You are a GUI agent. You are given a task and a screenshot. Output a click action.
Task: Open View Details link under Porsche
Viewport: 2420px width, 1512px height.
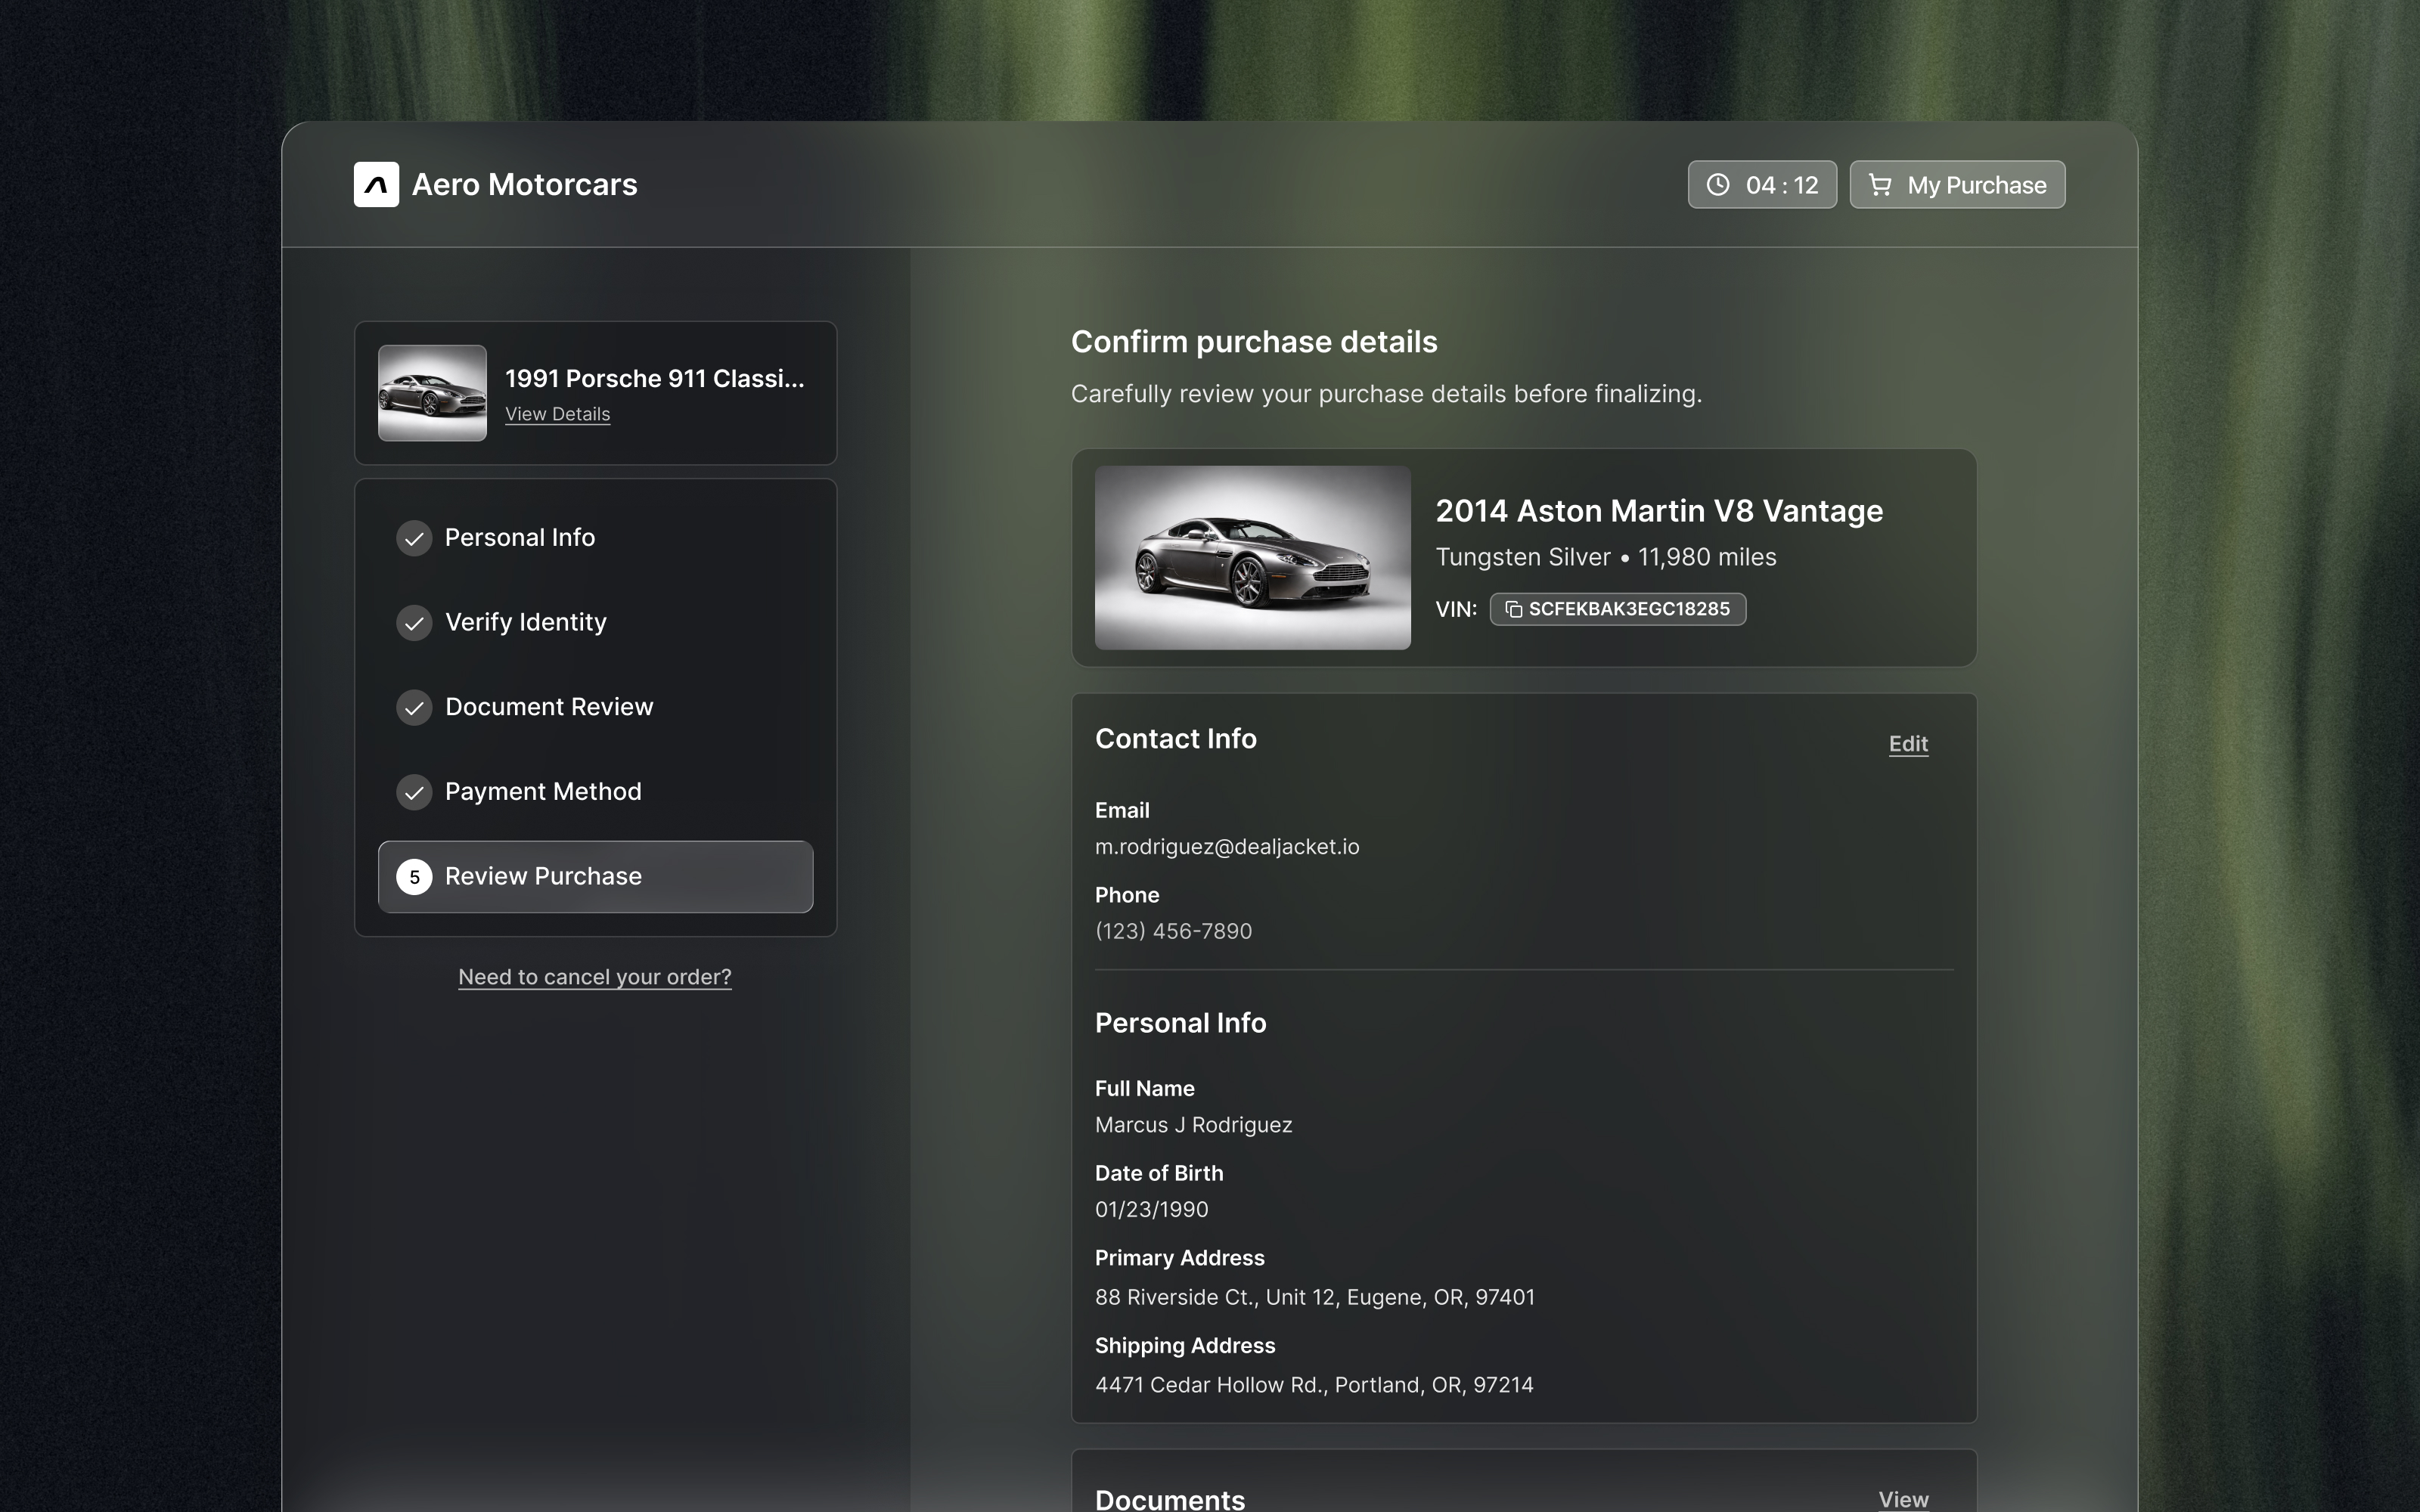(x=557, y=414)
